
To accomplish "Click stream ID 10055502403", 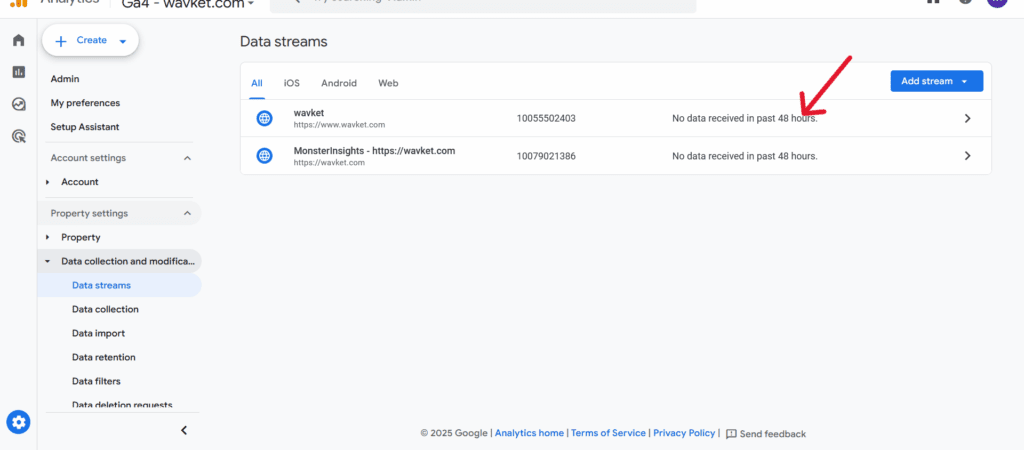I will click(x=546, y=119).
